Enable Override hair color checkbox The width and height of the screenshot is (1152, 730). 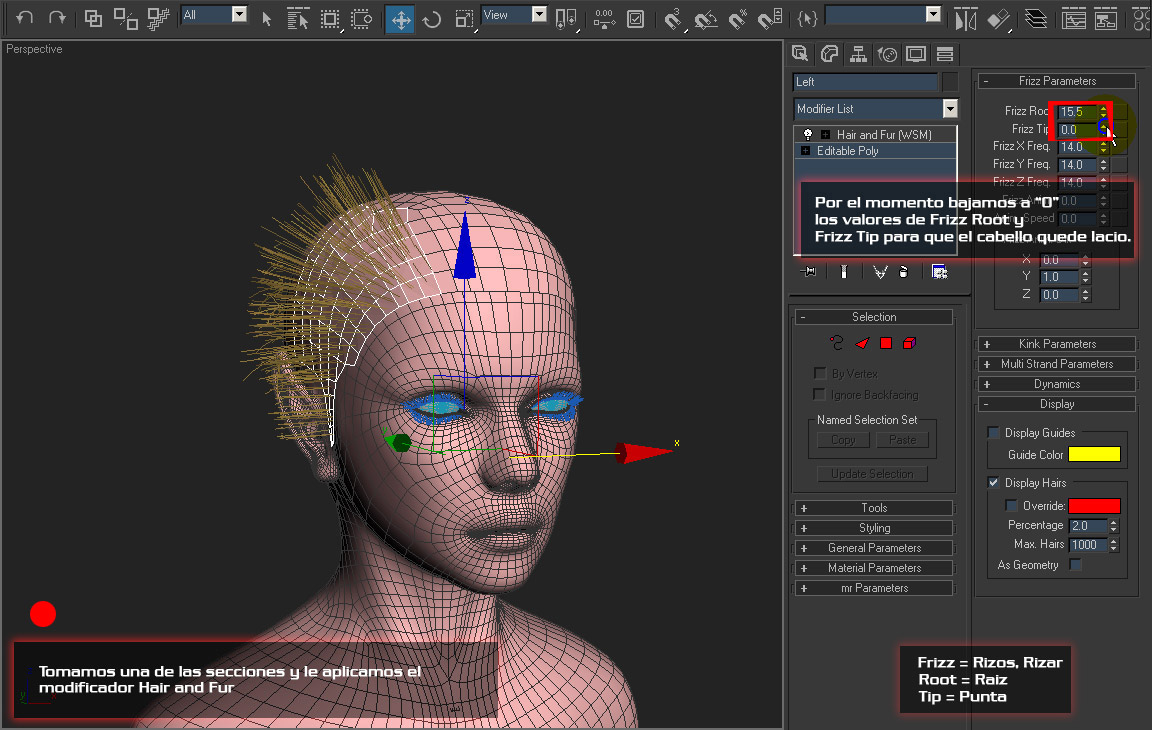(x=1011, y=505)
